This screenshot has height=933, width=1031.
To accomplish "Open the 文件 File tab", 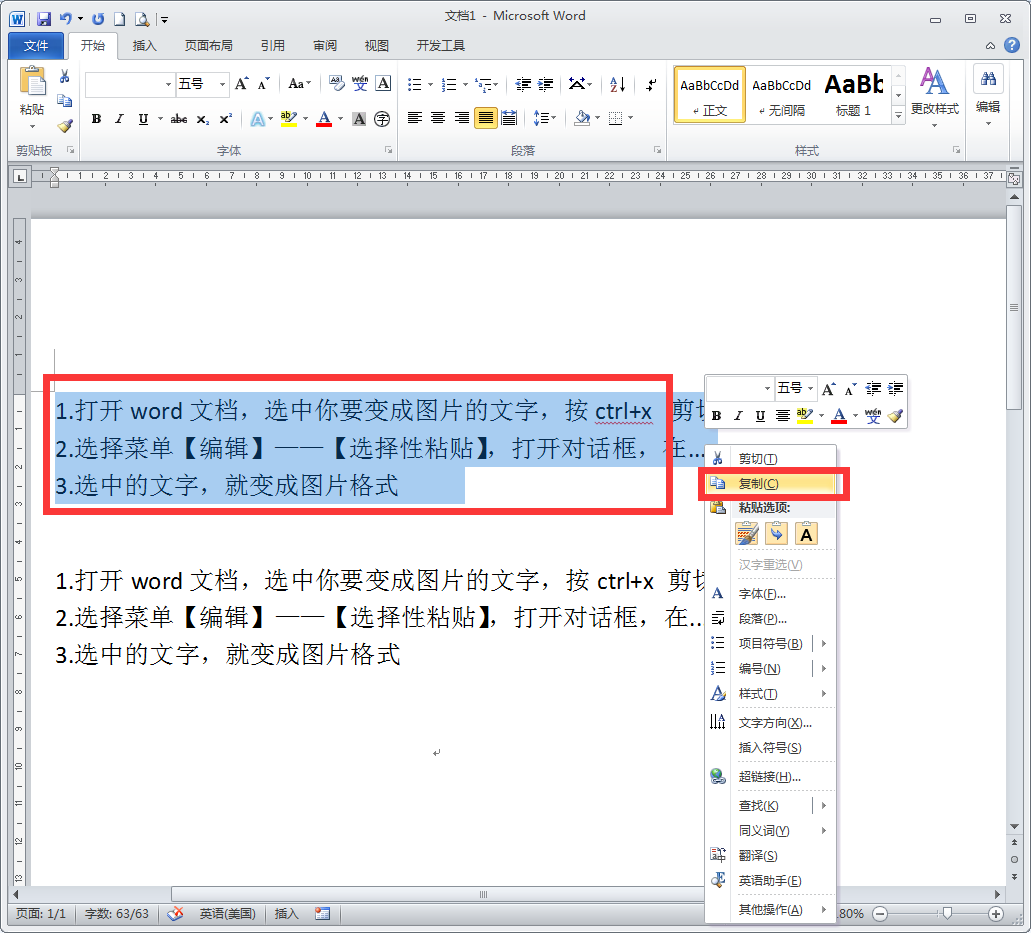I will coord(36,45).
